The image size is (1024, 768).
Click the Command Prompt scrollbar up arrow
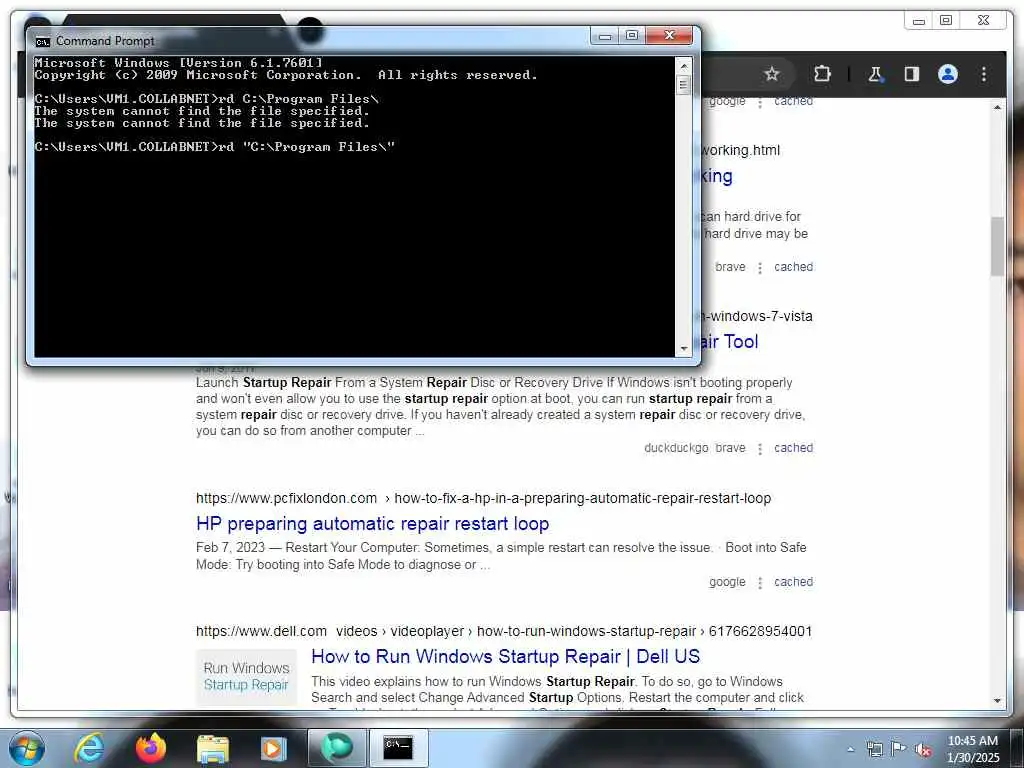[683, 65]
